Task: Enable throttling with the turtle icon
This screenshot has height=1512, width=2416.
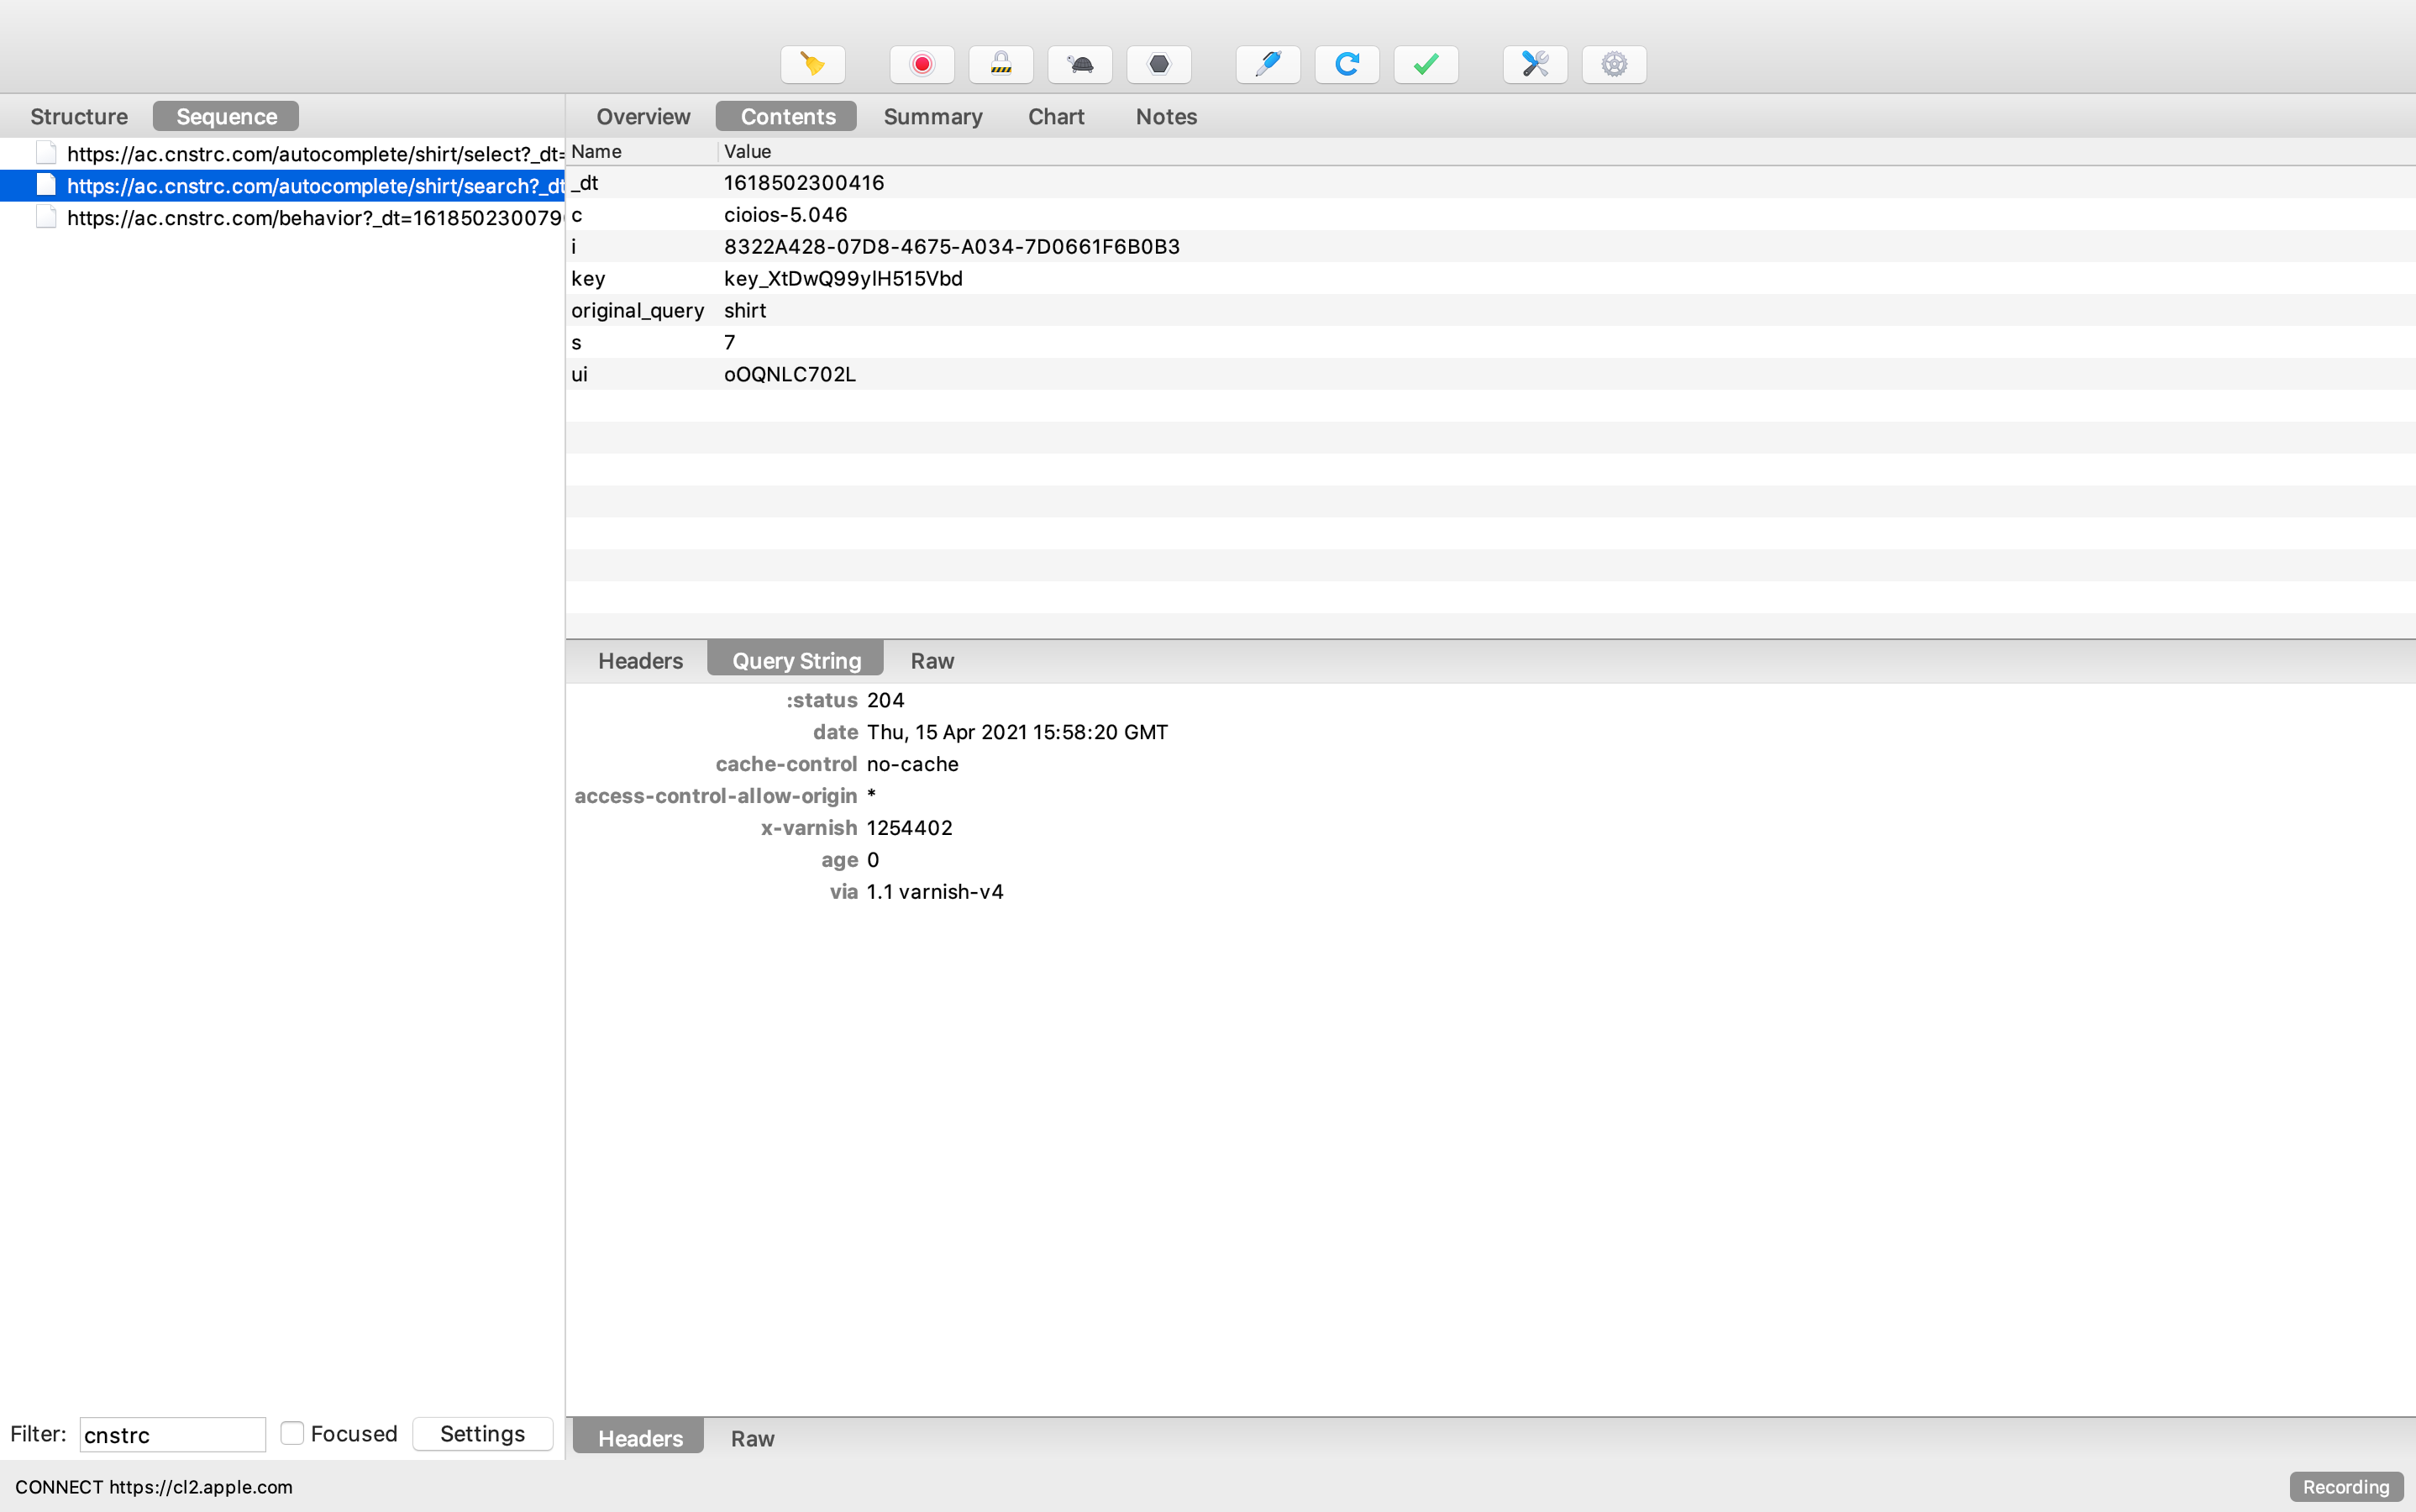Action: (1079, 65)
